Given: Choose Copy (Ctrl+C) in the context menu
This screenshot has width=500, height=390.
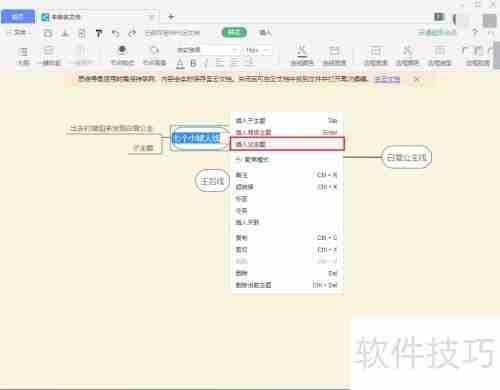Looking at the screenshot, I should click(x=287, y=238).
